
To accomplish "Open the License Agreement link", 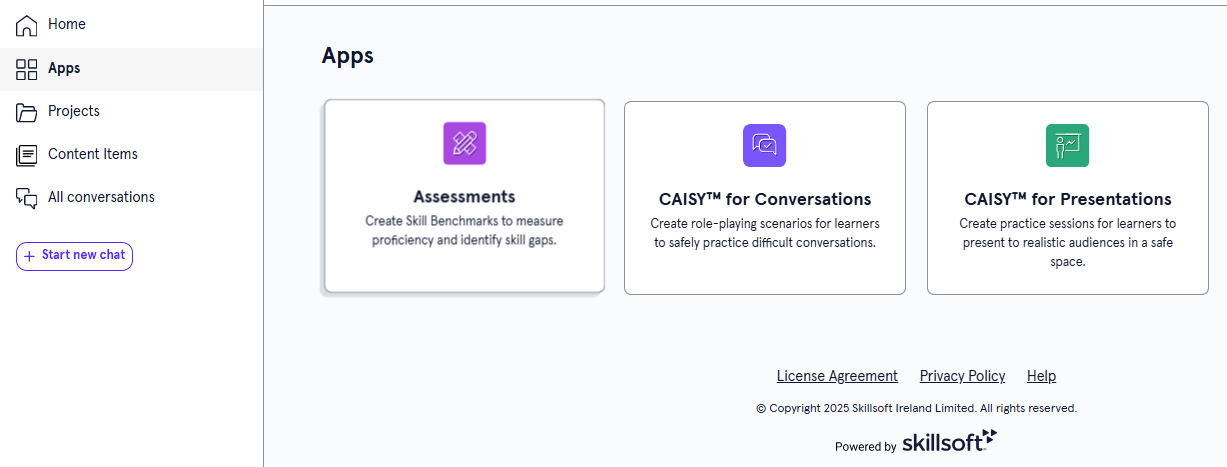I will (837, 376).
